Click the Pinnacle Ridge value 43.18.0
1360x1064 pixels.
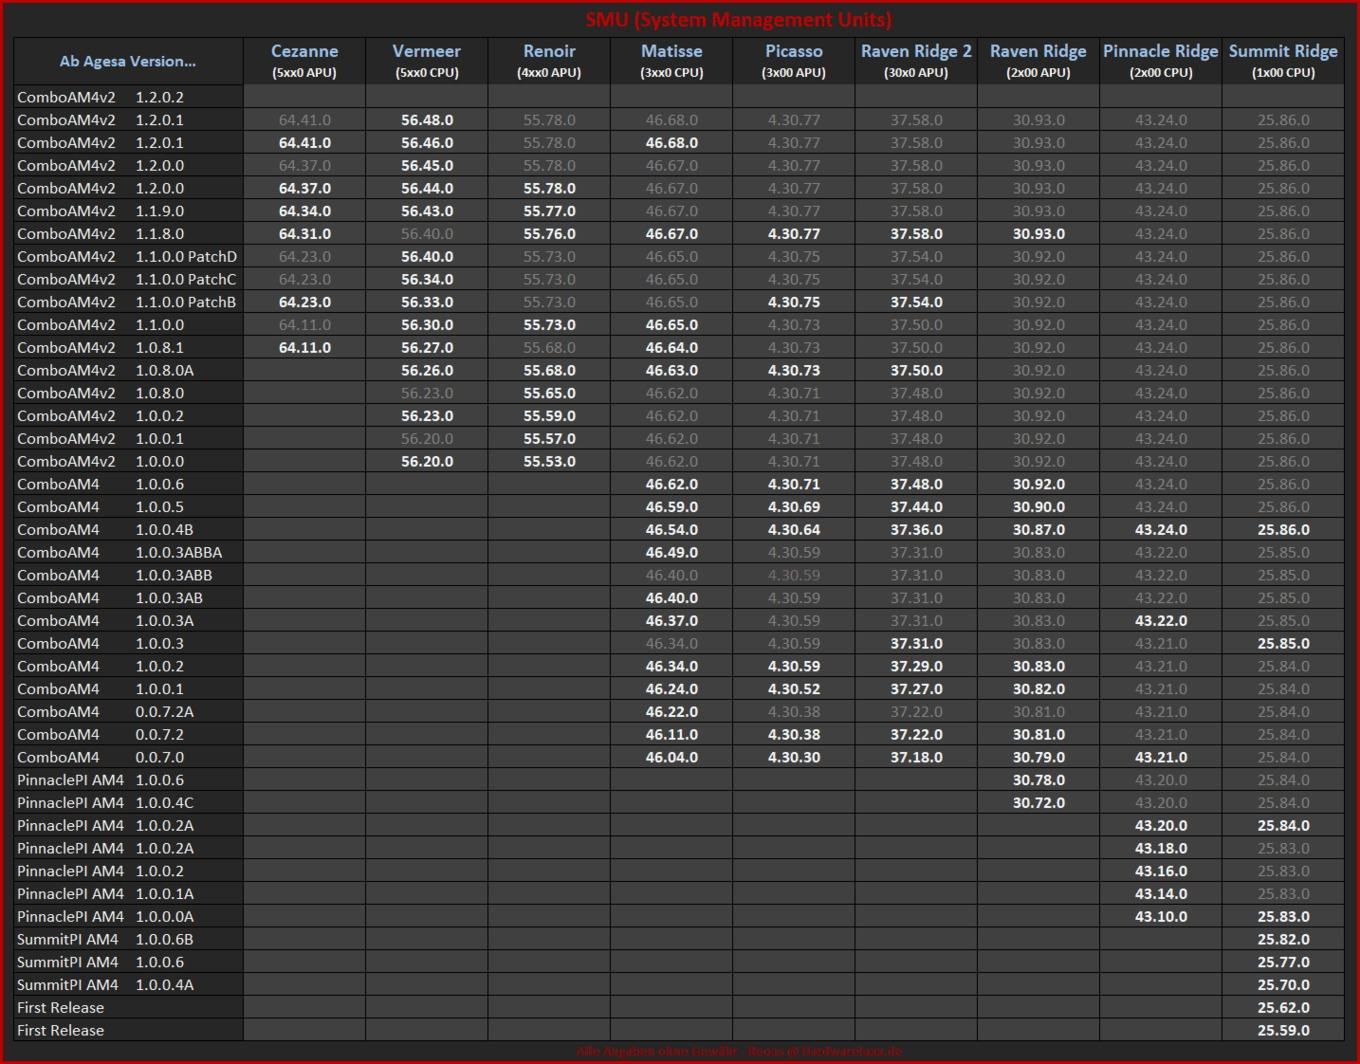point(1161,848)
